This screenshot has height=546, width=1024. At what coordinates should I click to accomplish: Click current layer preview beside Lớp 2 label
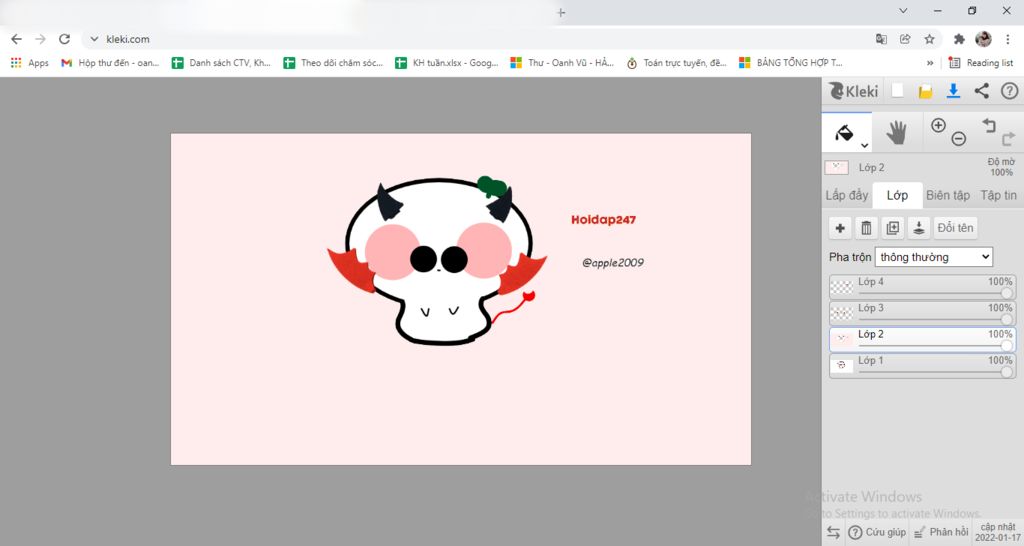coord(837,167)
